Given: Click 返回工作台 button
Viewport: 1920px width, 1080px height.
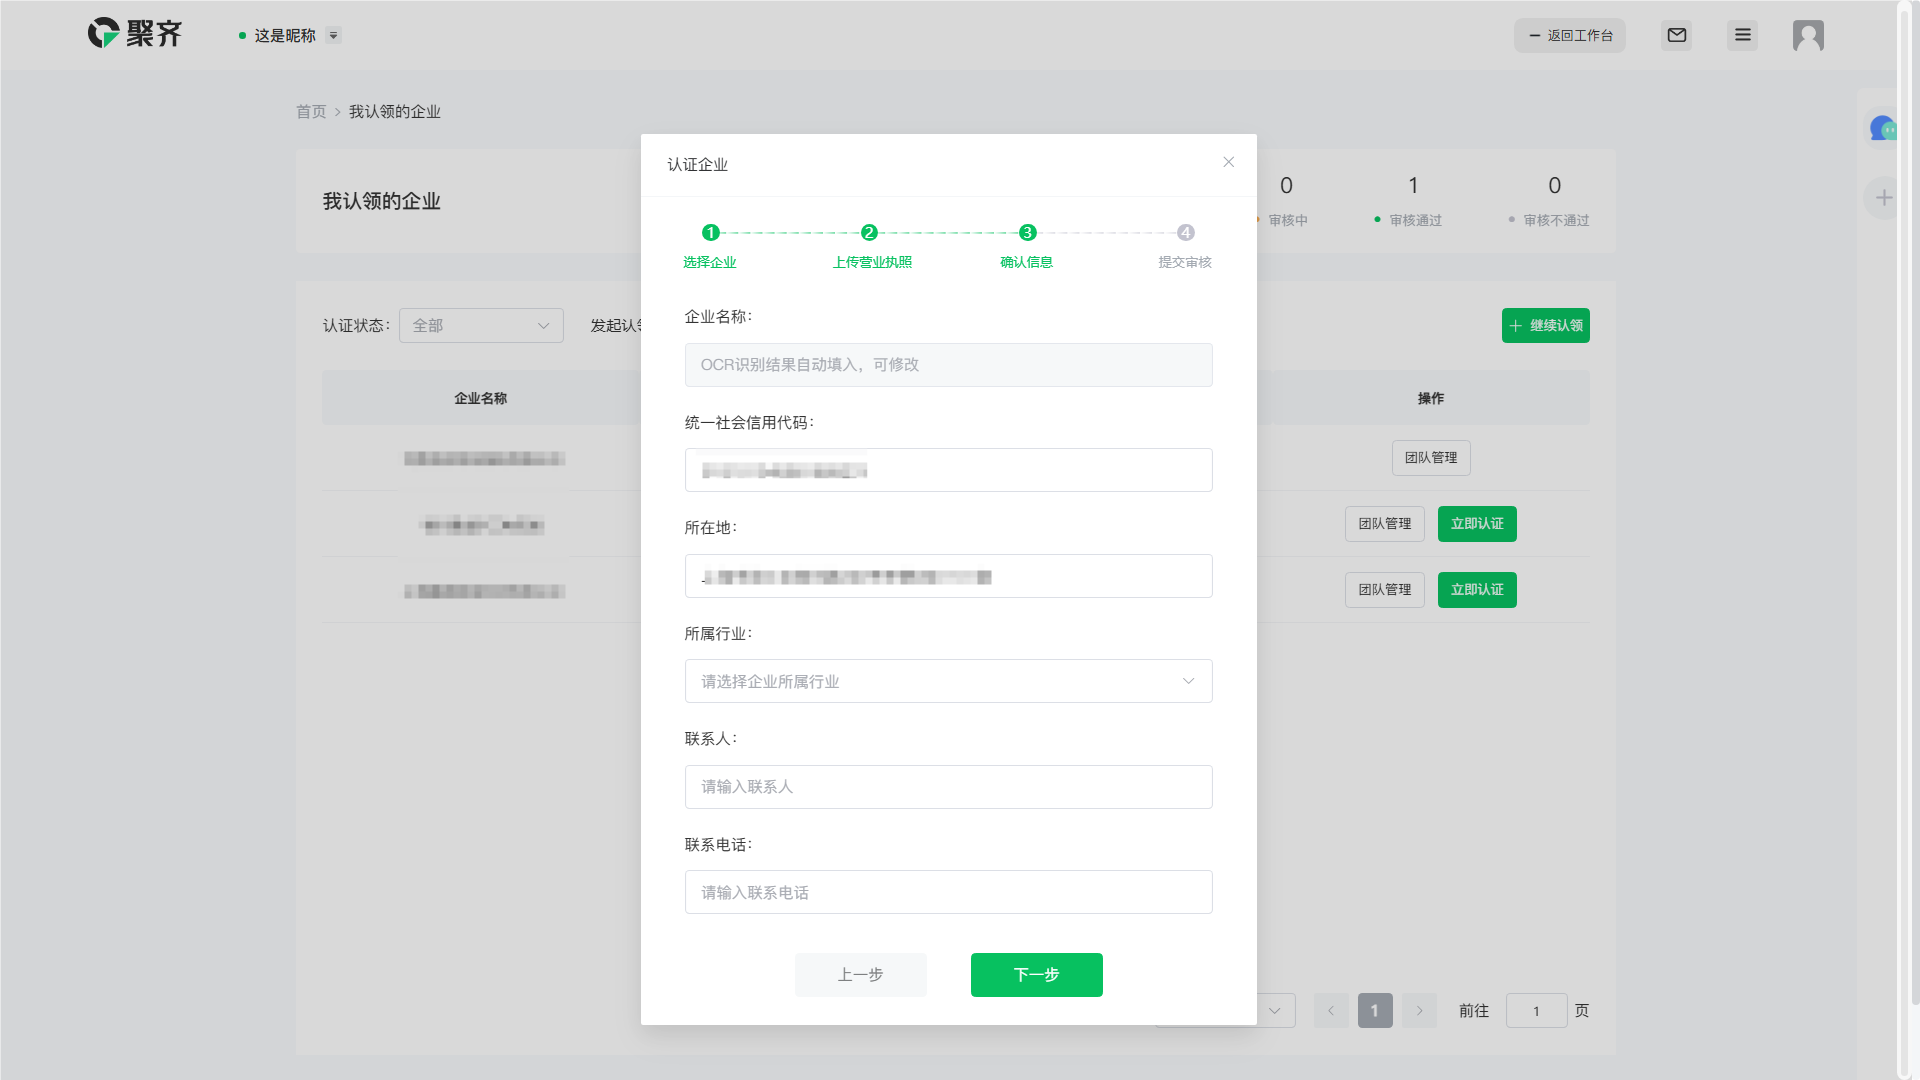Looking at the screenshot, I should click(1570, 35).
